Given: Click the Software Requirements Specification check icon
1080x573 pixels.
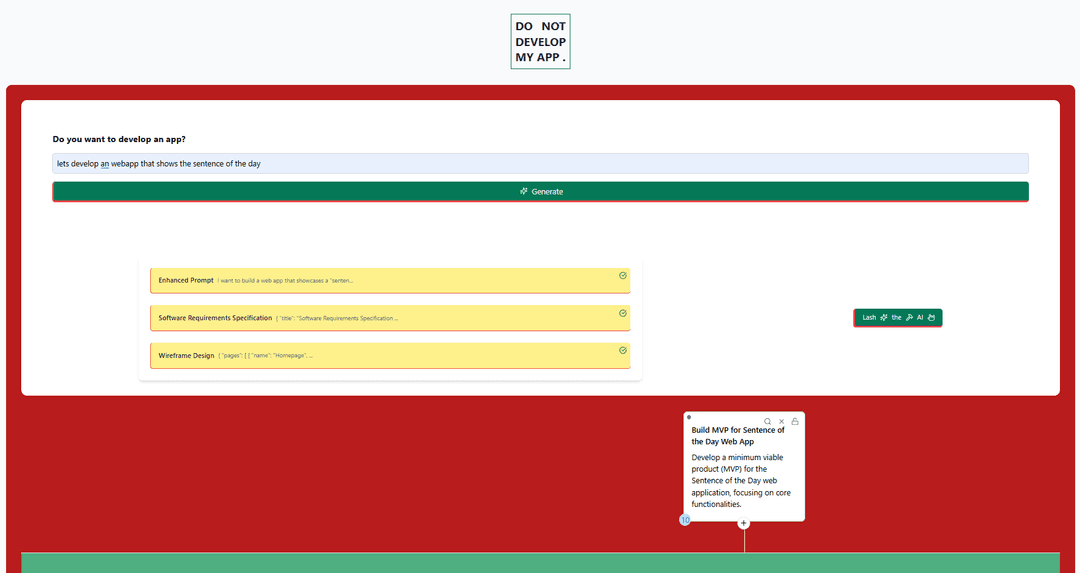Looking at the screenshot, I should click(x=623, y=313).
